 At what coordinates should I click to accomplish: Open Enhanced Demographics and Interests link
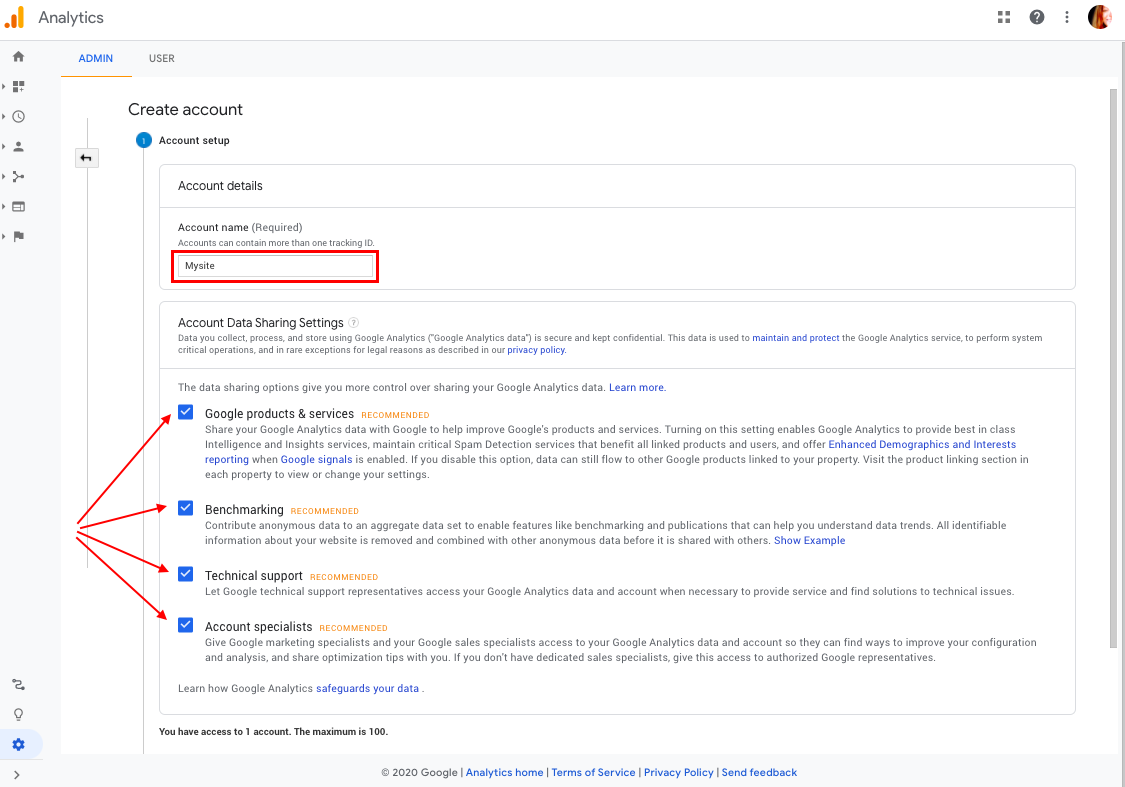(x=922, y=445)
